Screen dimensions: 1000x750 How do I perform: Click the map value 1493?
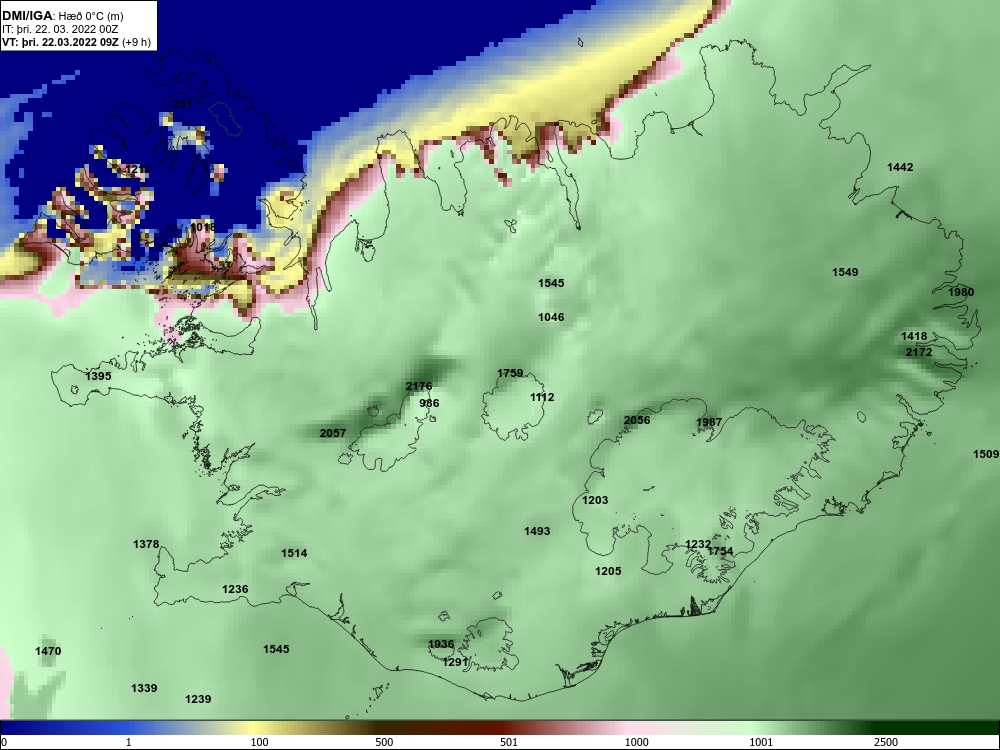click(x=537, y=531)
